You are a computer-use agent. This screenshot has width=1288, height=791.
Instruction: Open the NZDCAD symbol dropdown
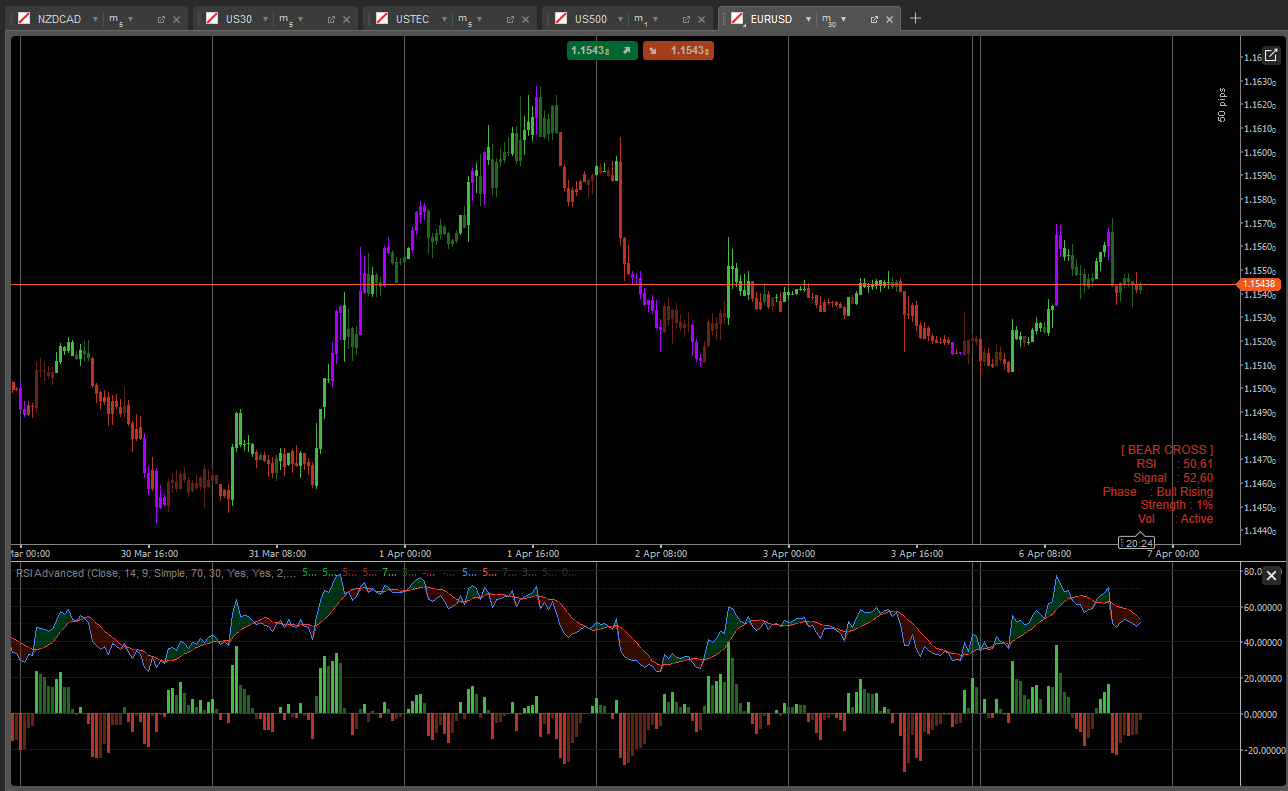point(94,19)
